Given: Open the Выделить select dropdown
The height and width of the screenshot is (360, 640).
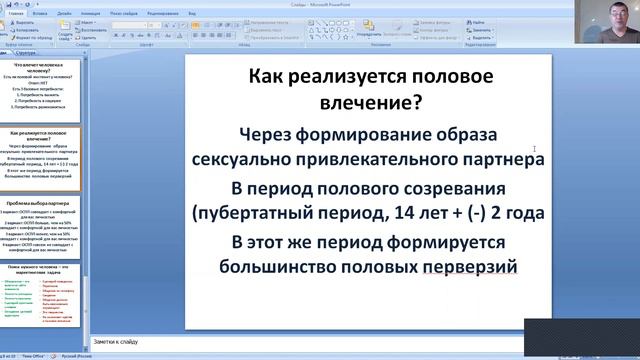Looking at the screenshot, I should (x=480, y=38).
